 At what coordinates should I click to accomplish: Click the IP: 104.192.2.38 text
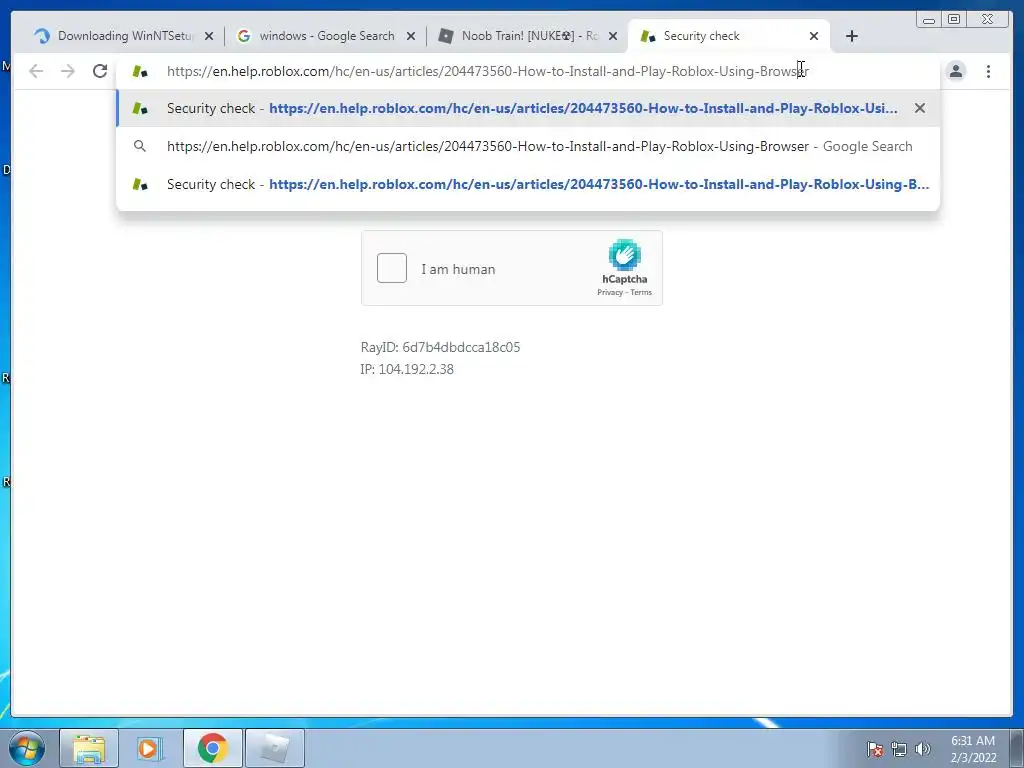[407, 370]
